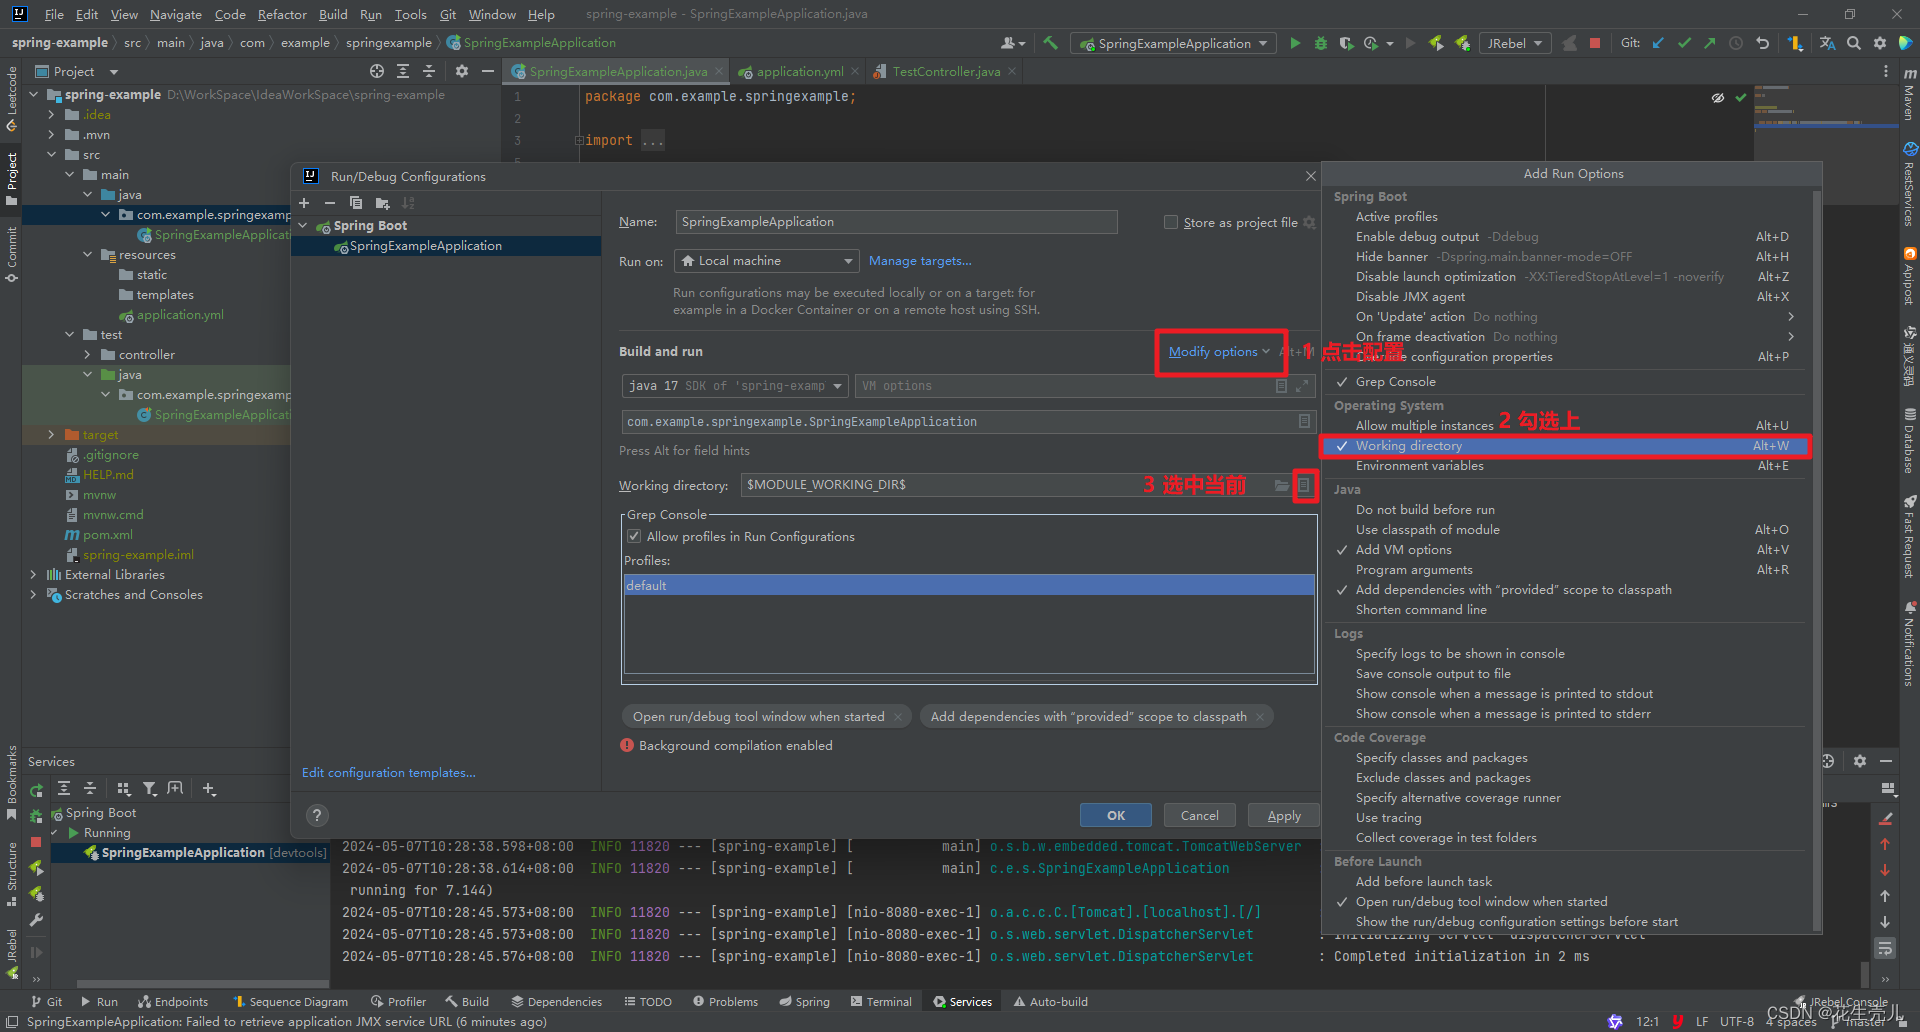The width and height of the screenshot is (1920, 1032).
Task: Click insert macros icon in Working directory field
Action: (x=1304, y=485)
